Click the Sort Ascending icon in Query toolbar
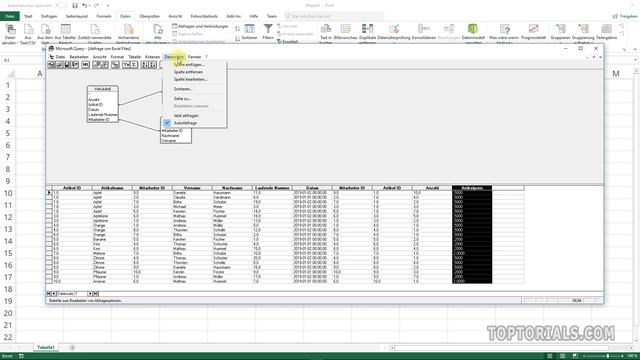The image size is (640, 360). pyautogui.click(x=145, y=65)
